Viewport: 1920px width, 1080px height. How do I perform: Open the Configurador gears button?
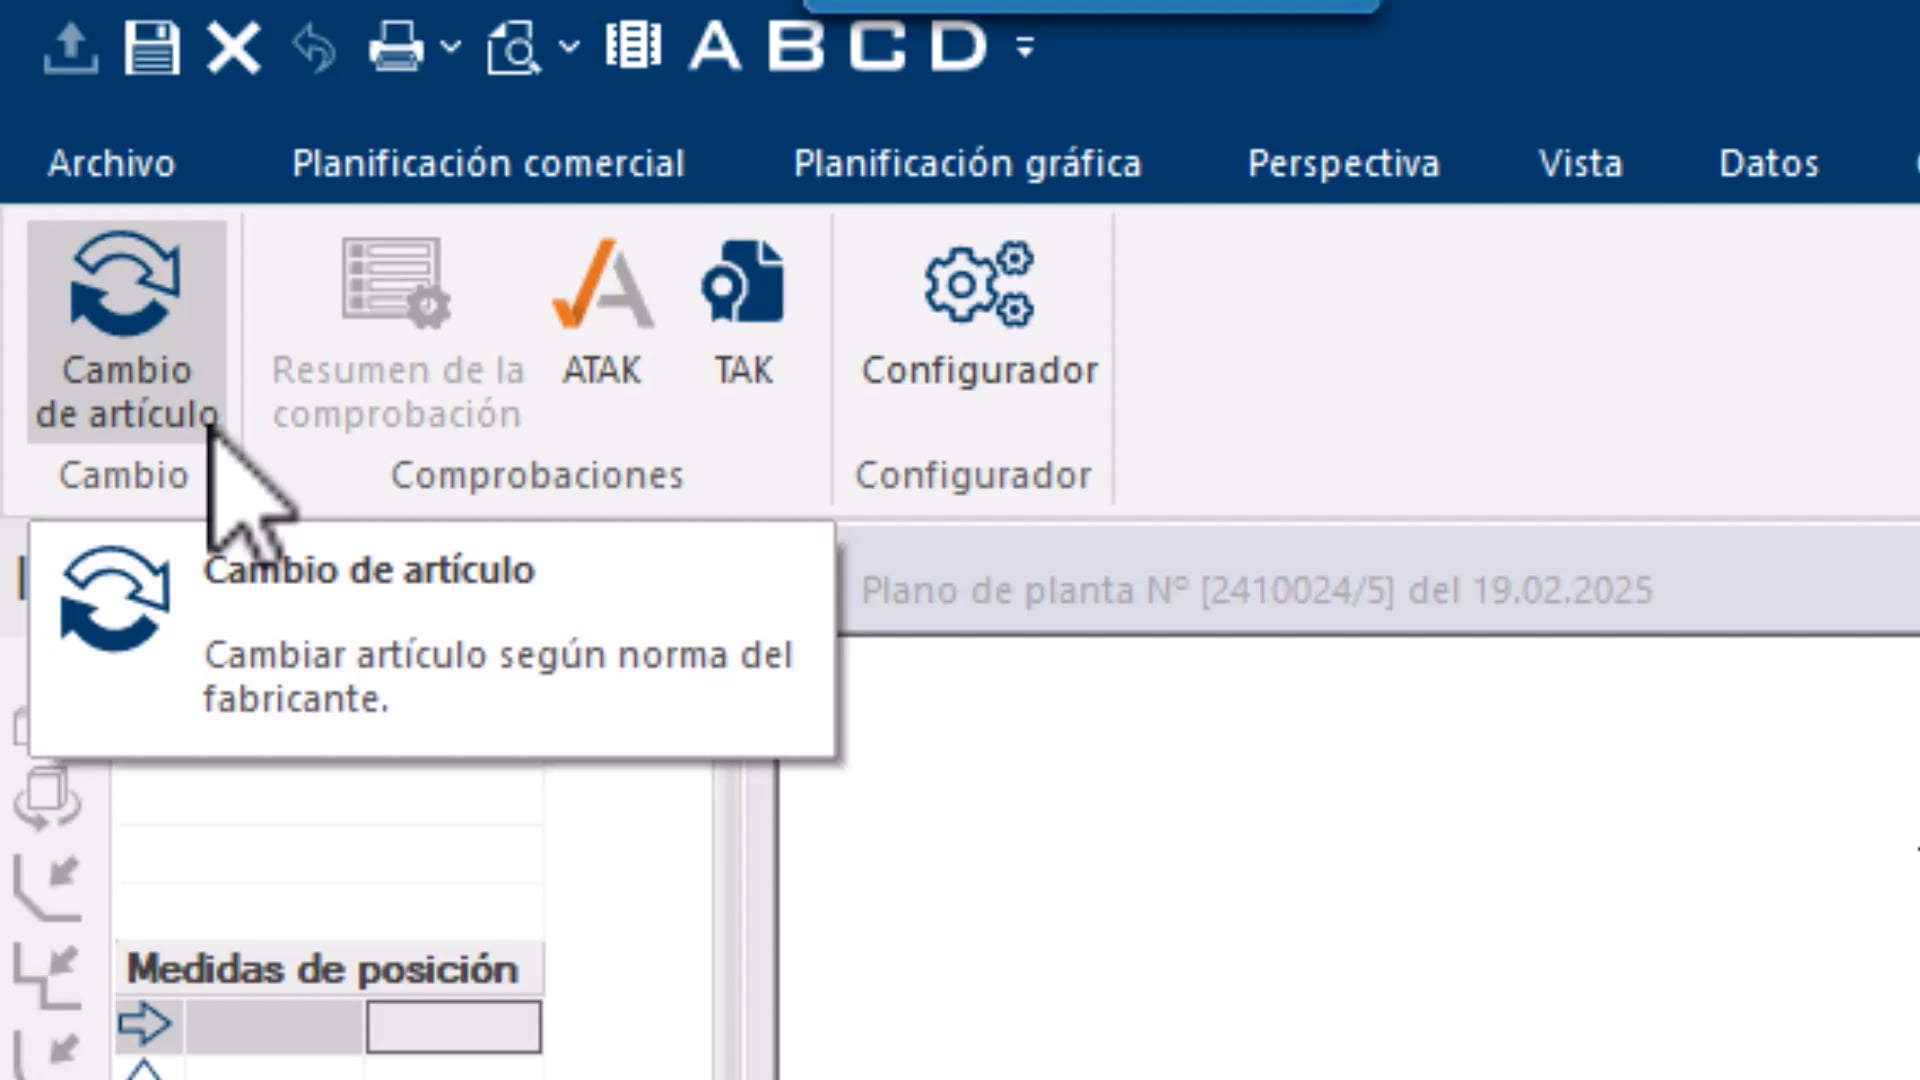tap(979, 312)
